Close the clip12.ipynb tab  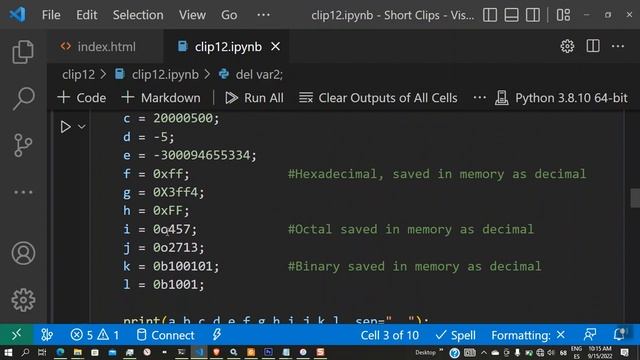click(x=276, y=47)
